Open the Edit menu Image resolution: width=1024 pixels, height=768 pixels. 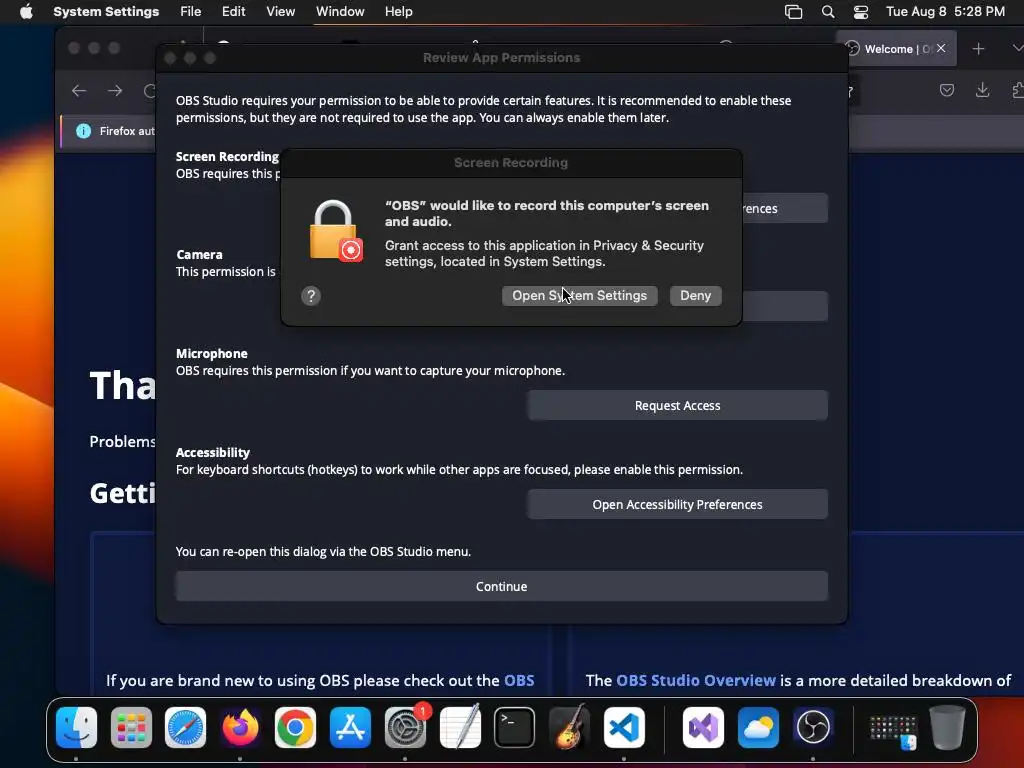(233, 12)
